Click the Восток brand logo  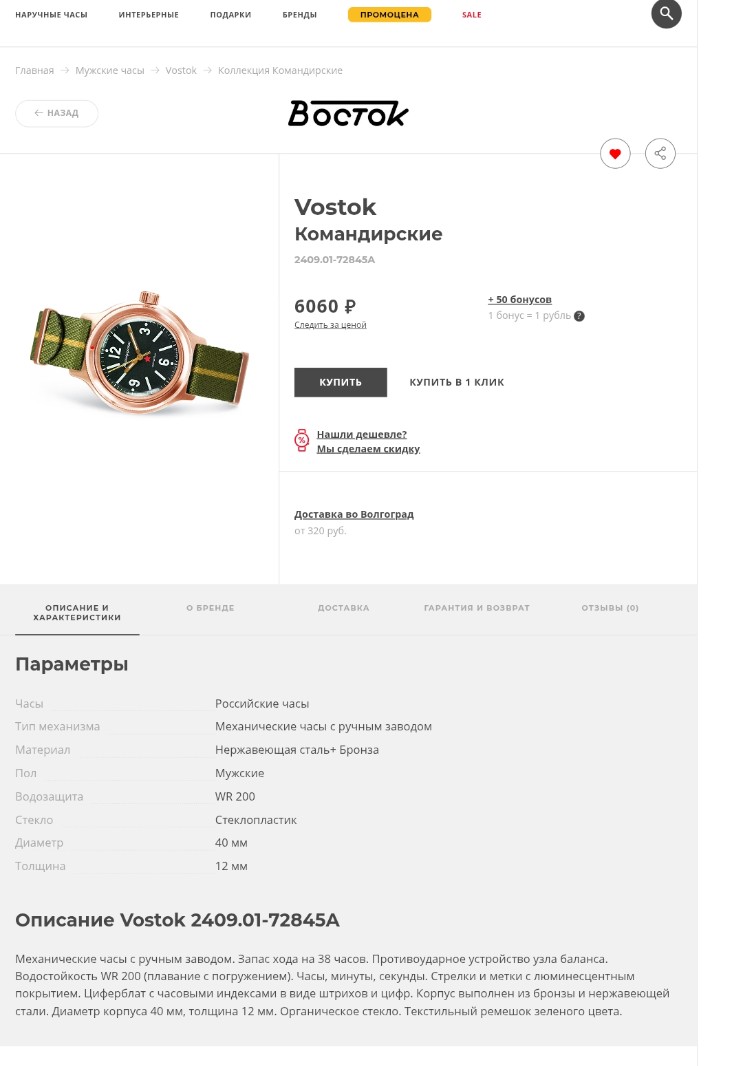click(x=348, y=114)
